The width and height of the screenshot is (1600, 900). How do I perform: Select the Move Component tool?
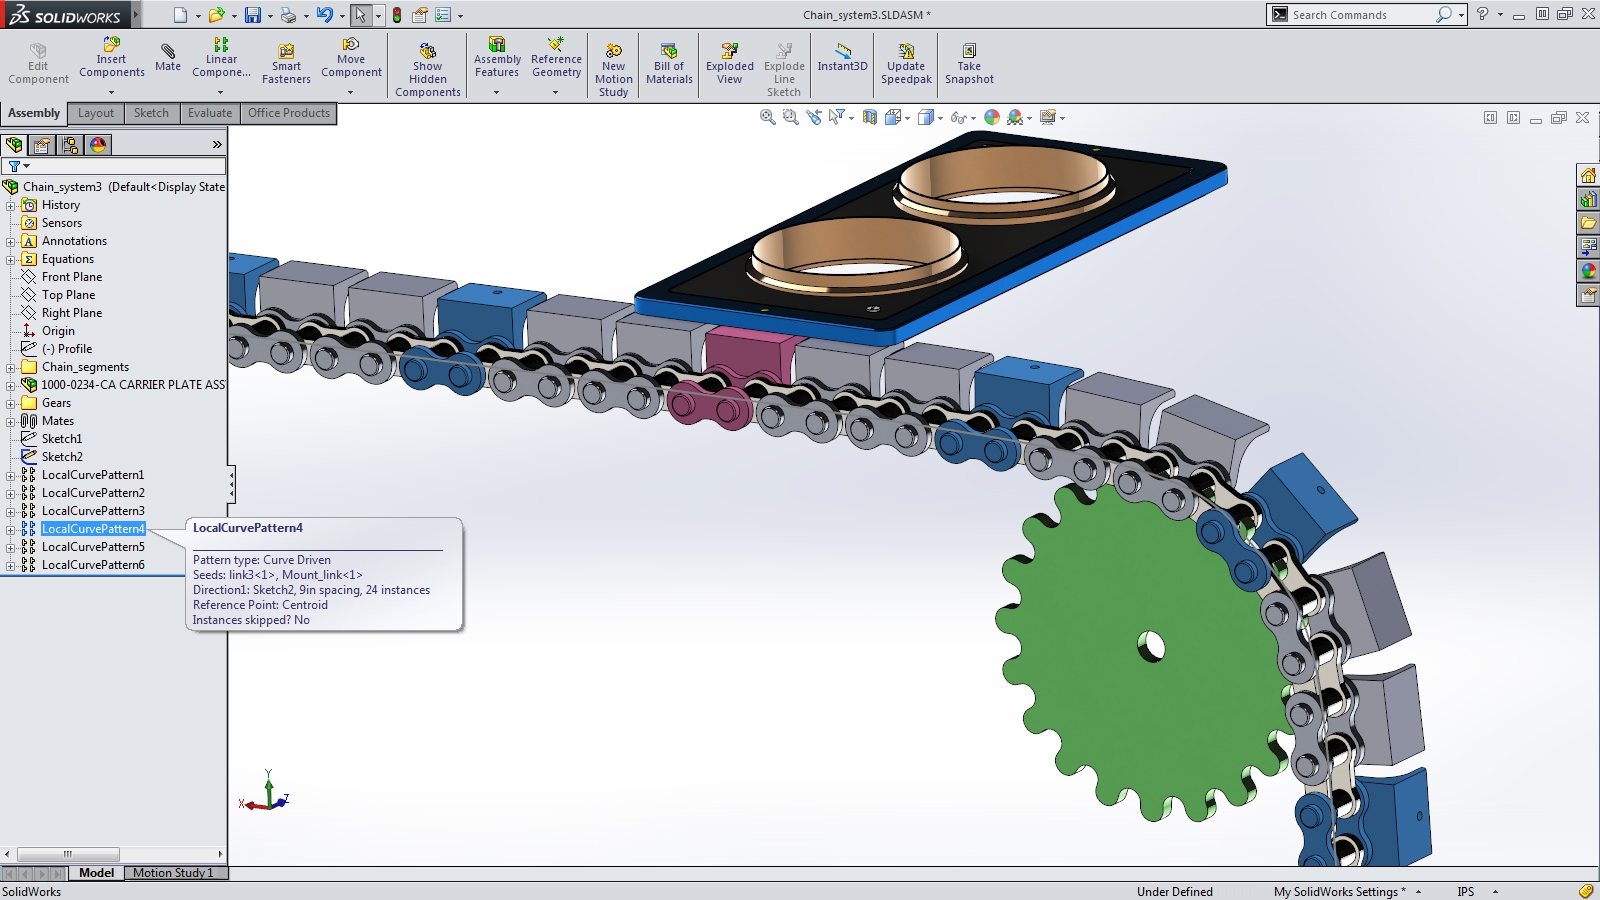(x=351, y=60)
